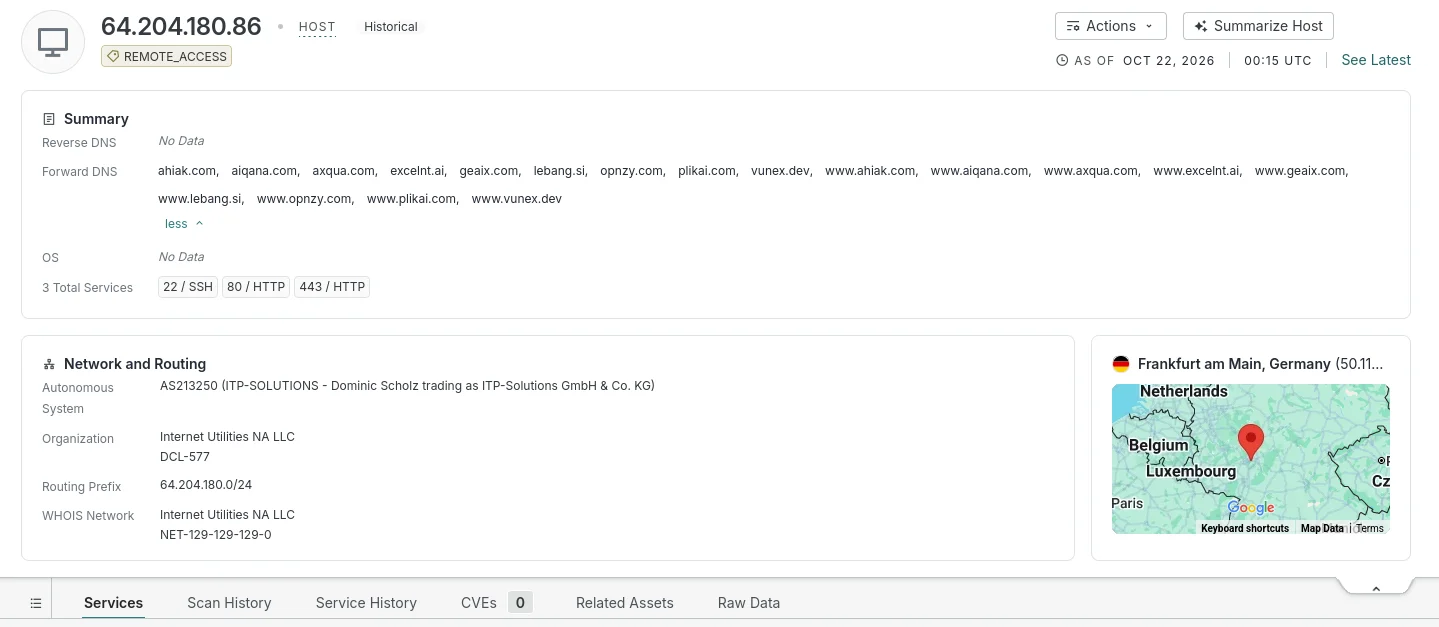Click the host monitor icon
Image resolution: width=1439 pixels, height=627 pixels.
(53, 42)
